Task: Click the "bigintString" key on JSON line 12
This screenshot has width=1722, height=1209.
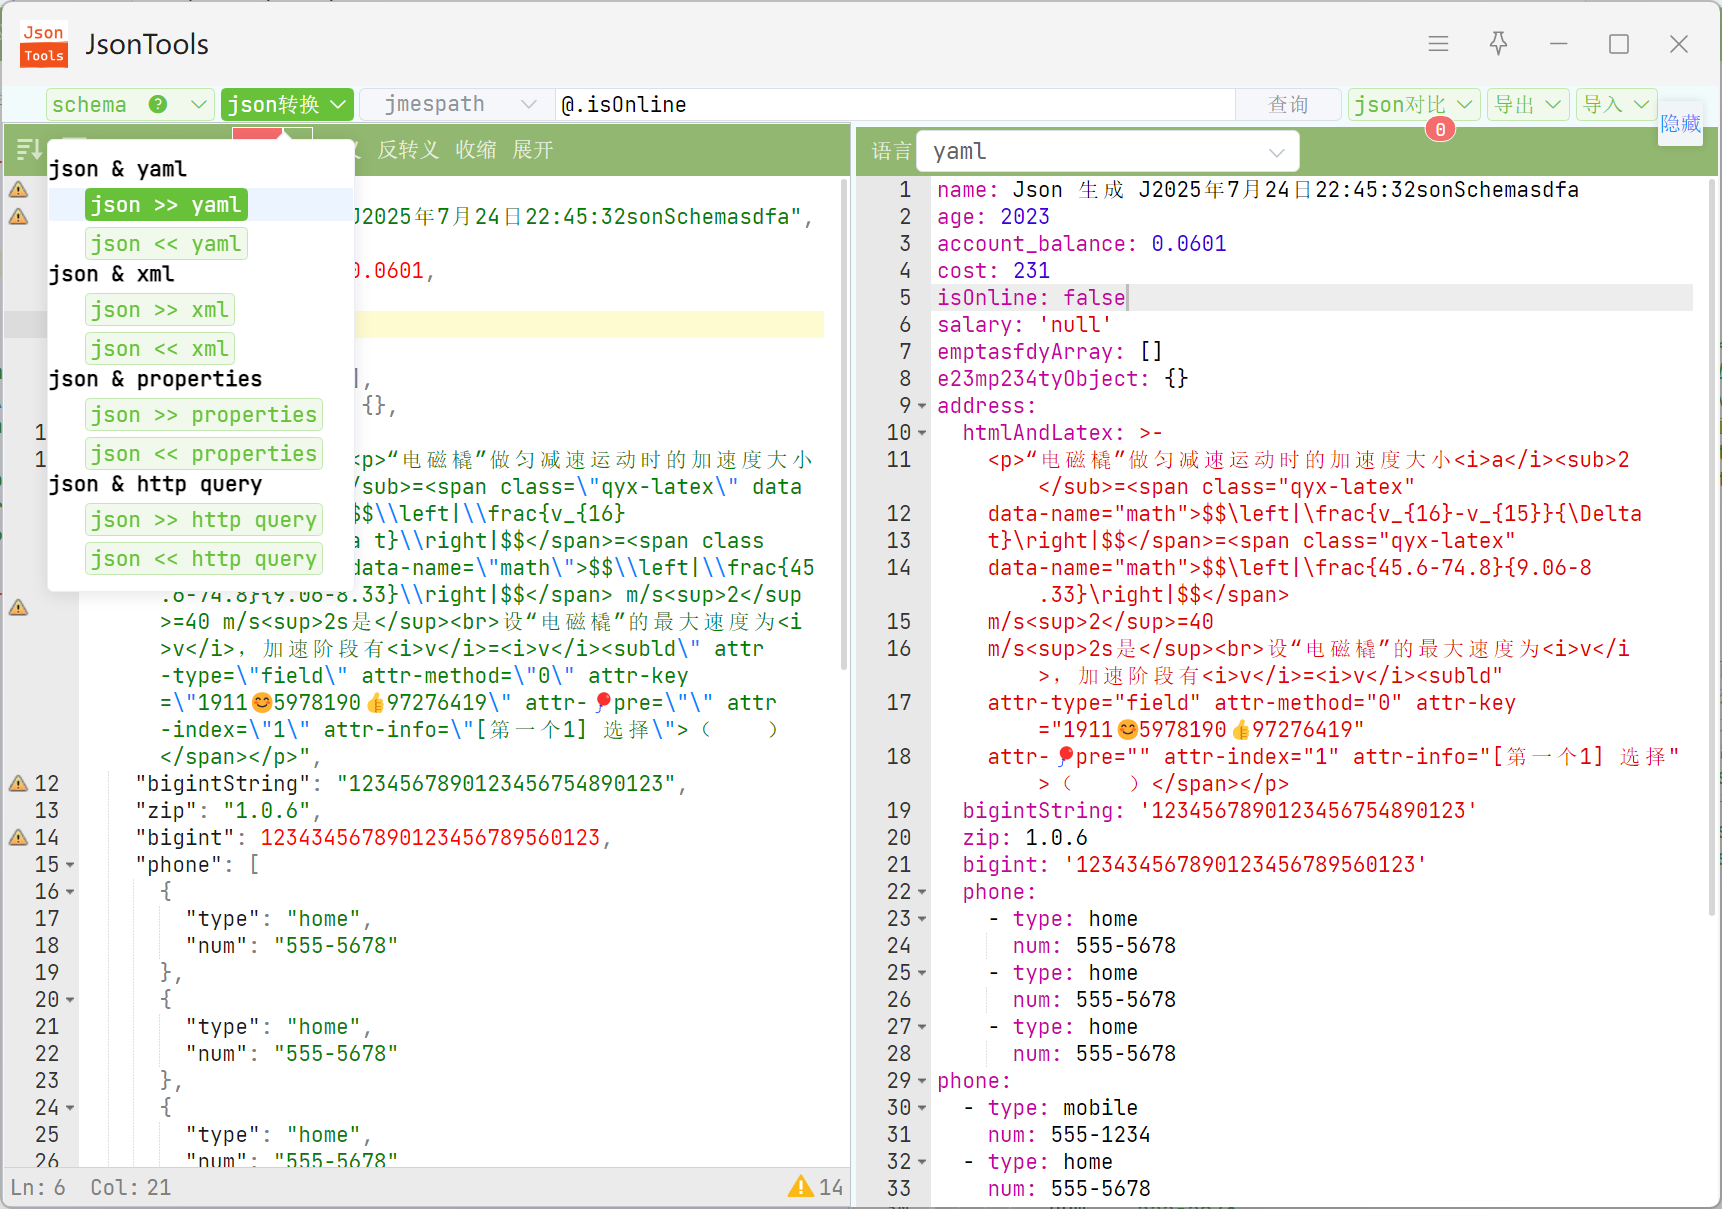Action: tap(223, 784)
